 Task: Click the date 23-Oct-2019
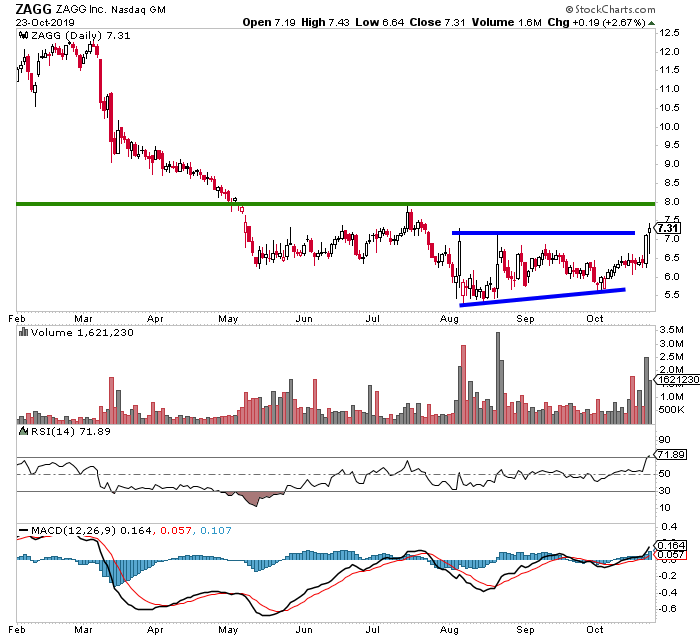[45, 22]
